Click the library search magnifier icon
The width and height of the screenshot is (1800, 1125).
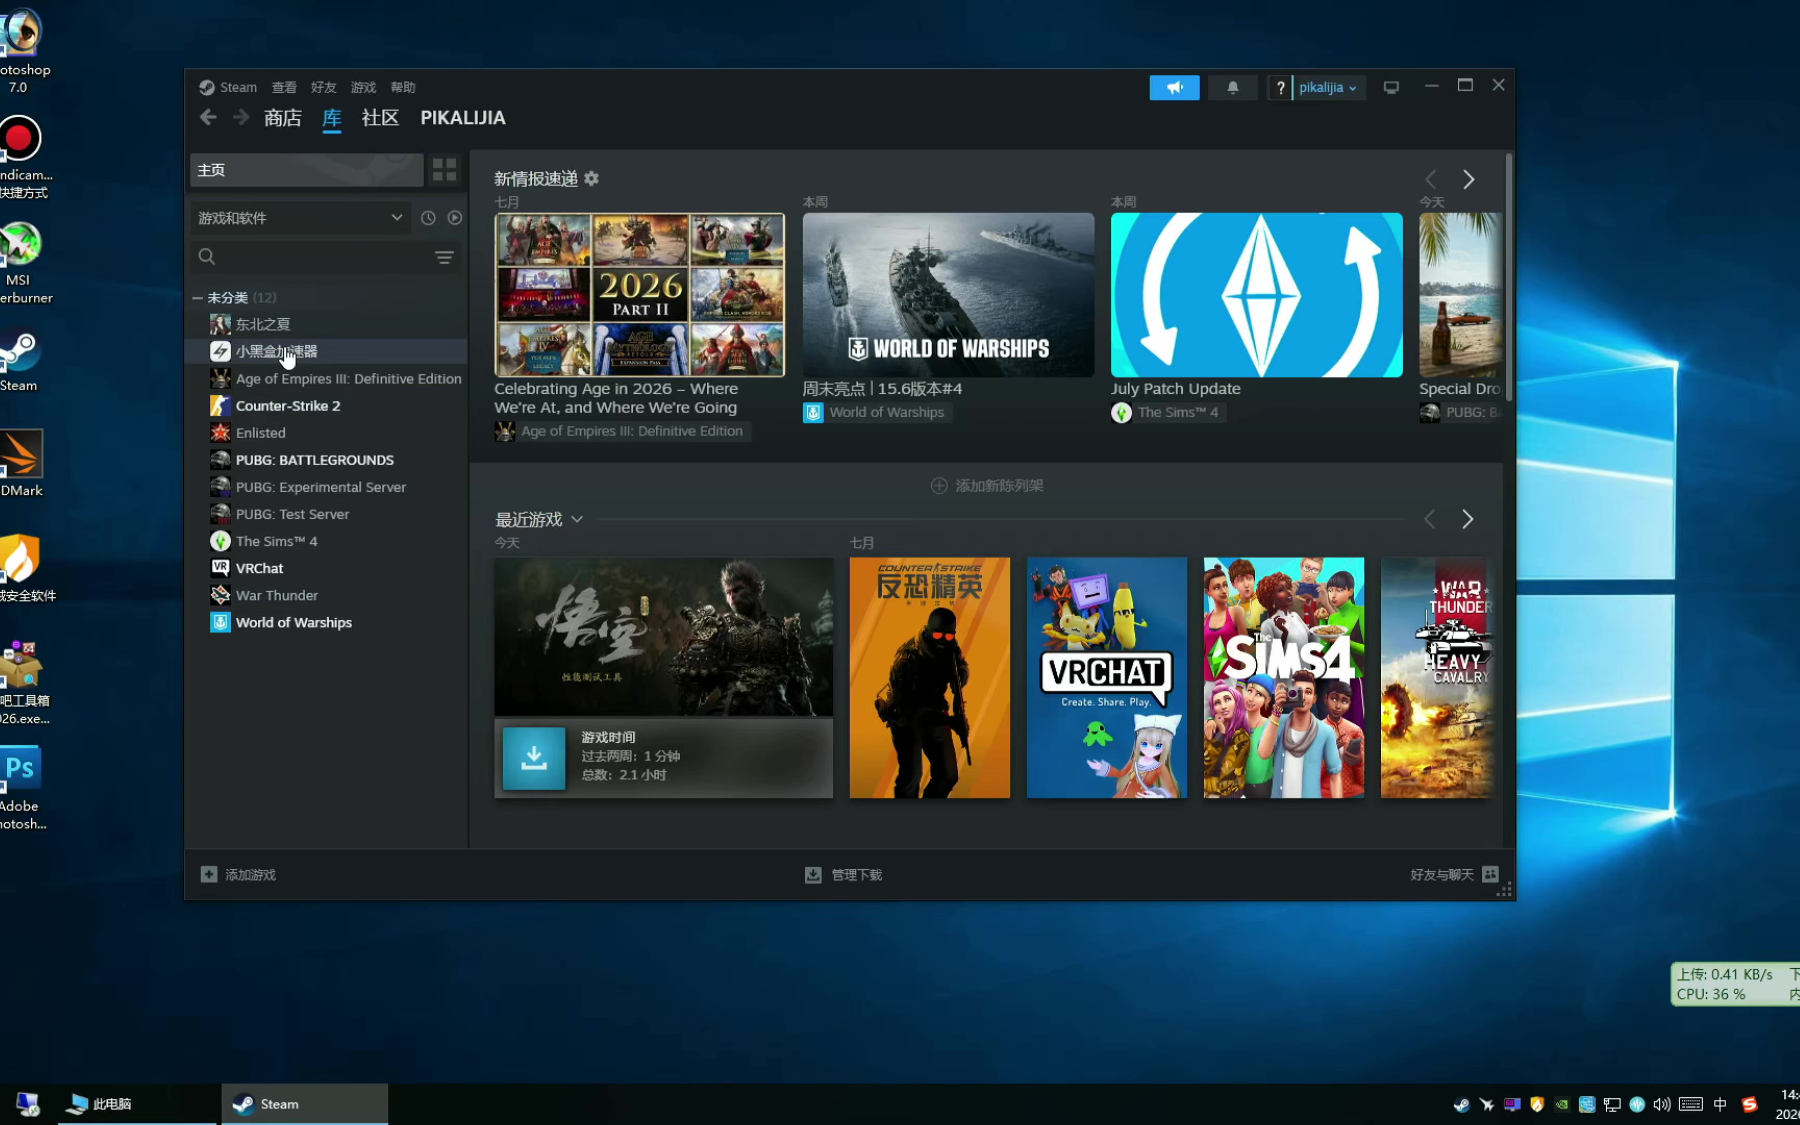coord(207,257)
